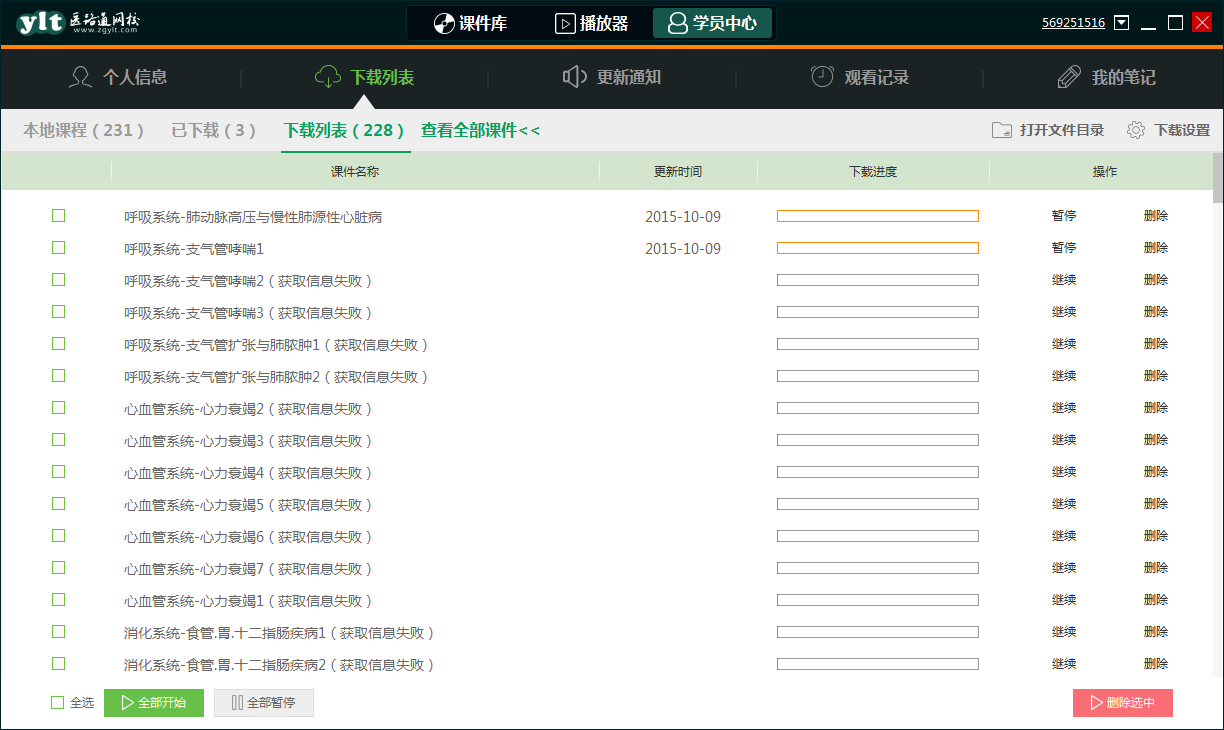Click the 下载设置 gear icon
The image size is (1224, 730).
tap(1135, 130)
